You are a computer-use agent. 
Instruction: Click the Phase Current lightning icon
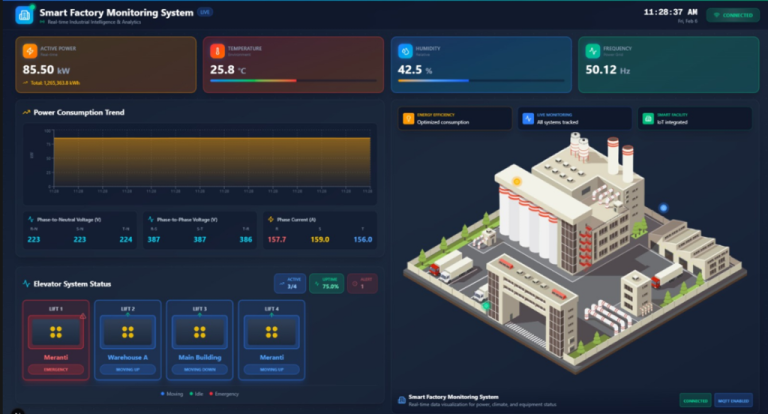point(271,219)
